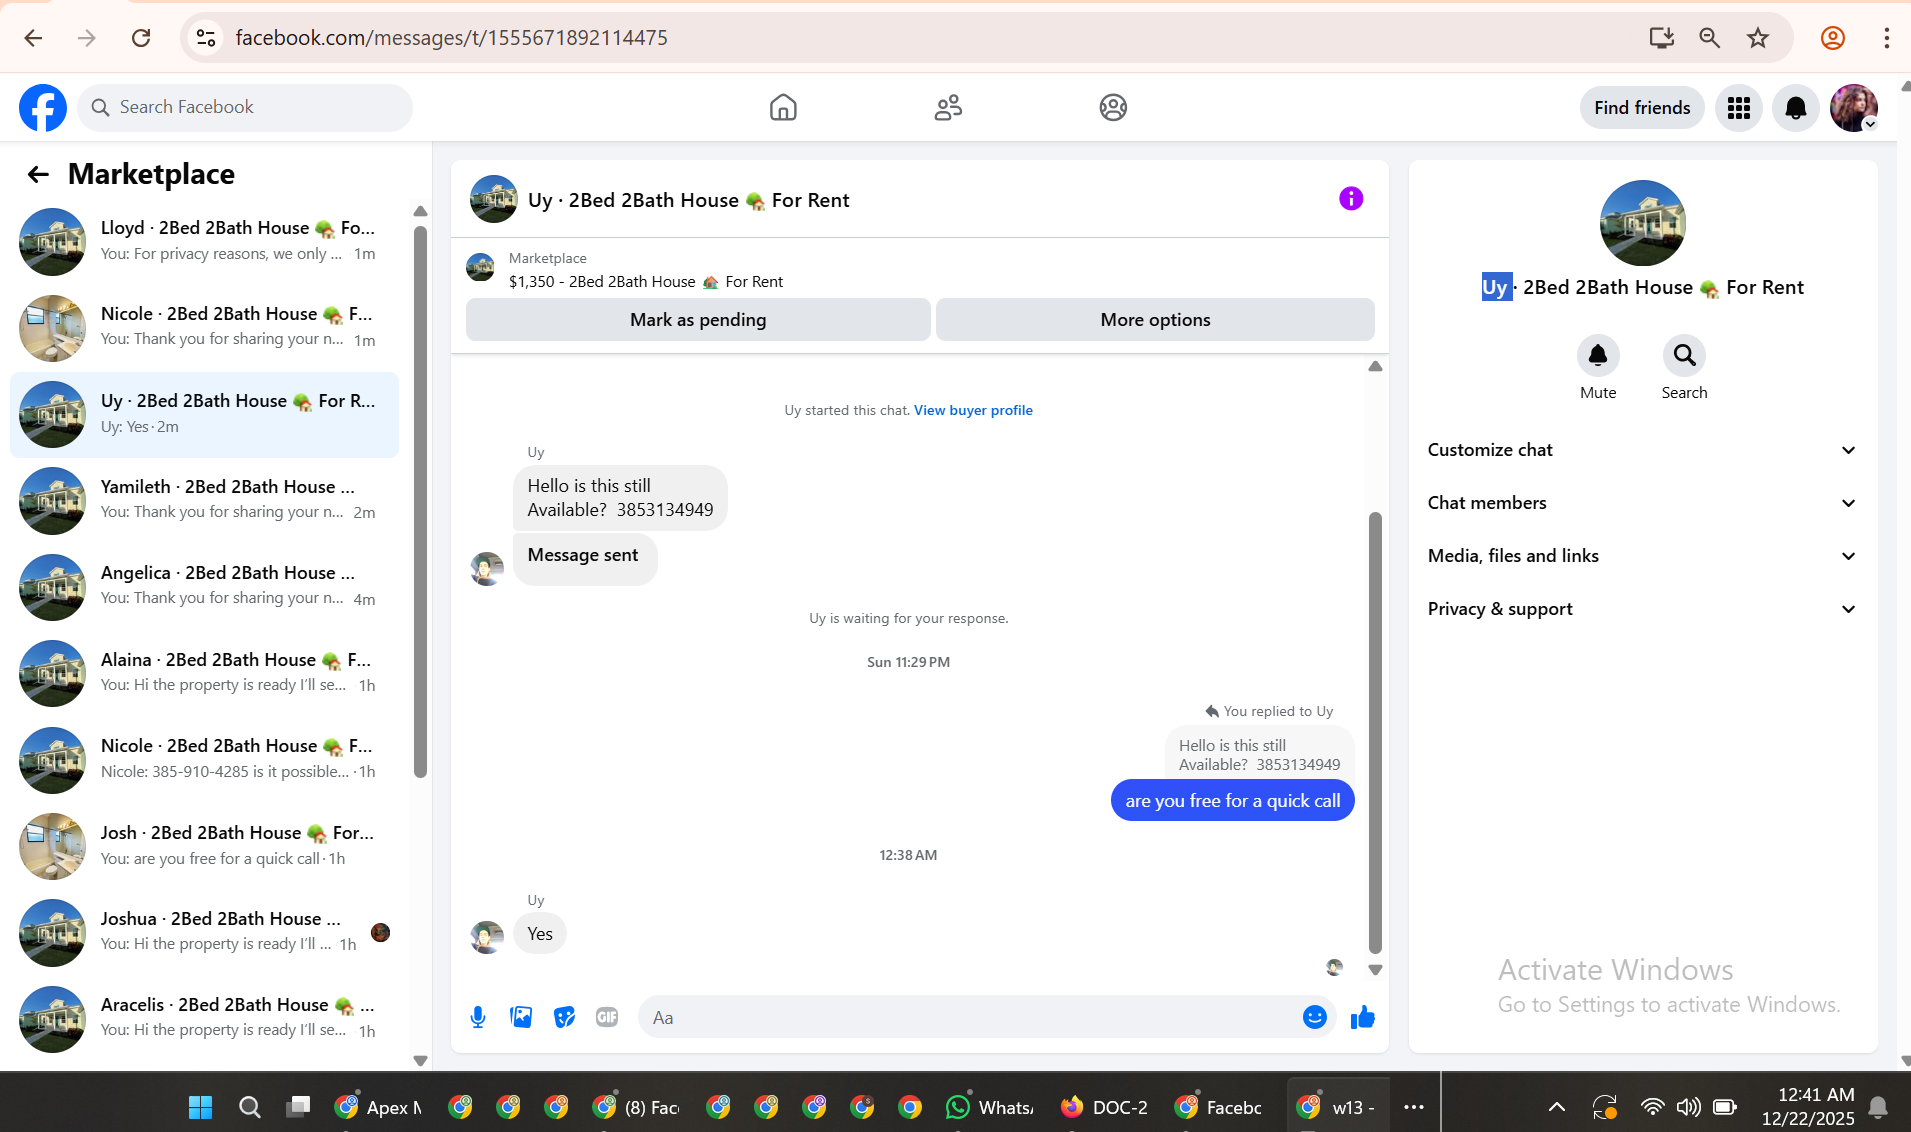Expand Customize chat section
Screen dimensions: 1911x1132
[1642, 450]
